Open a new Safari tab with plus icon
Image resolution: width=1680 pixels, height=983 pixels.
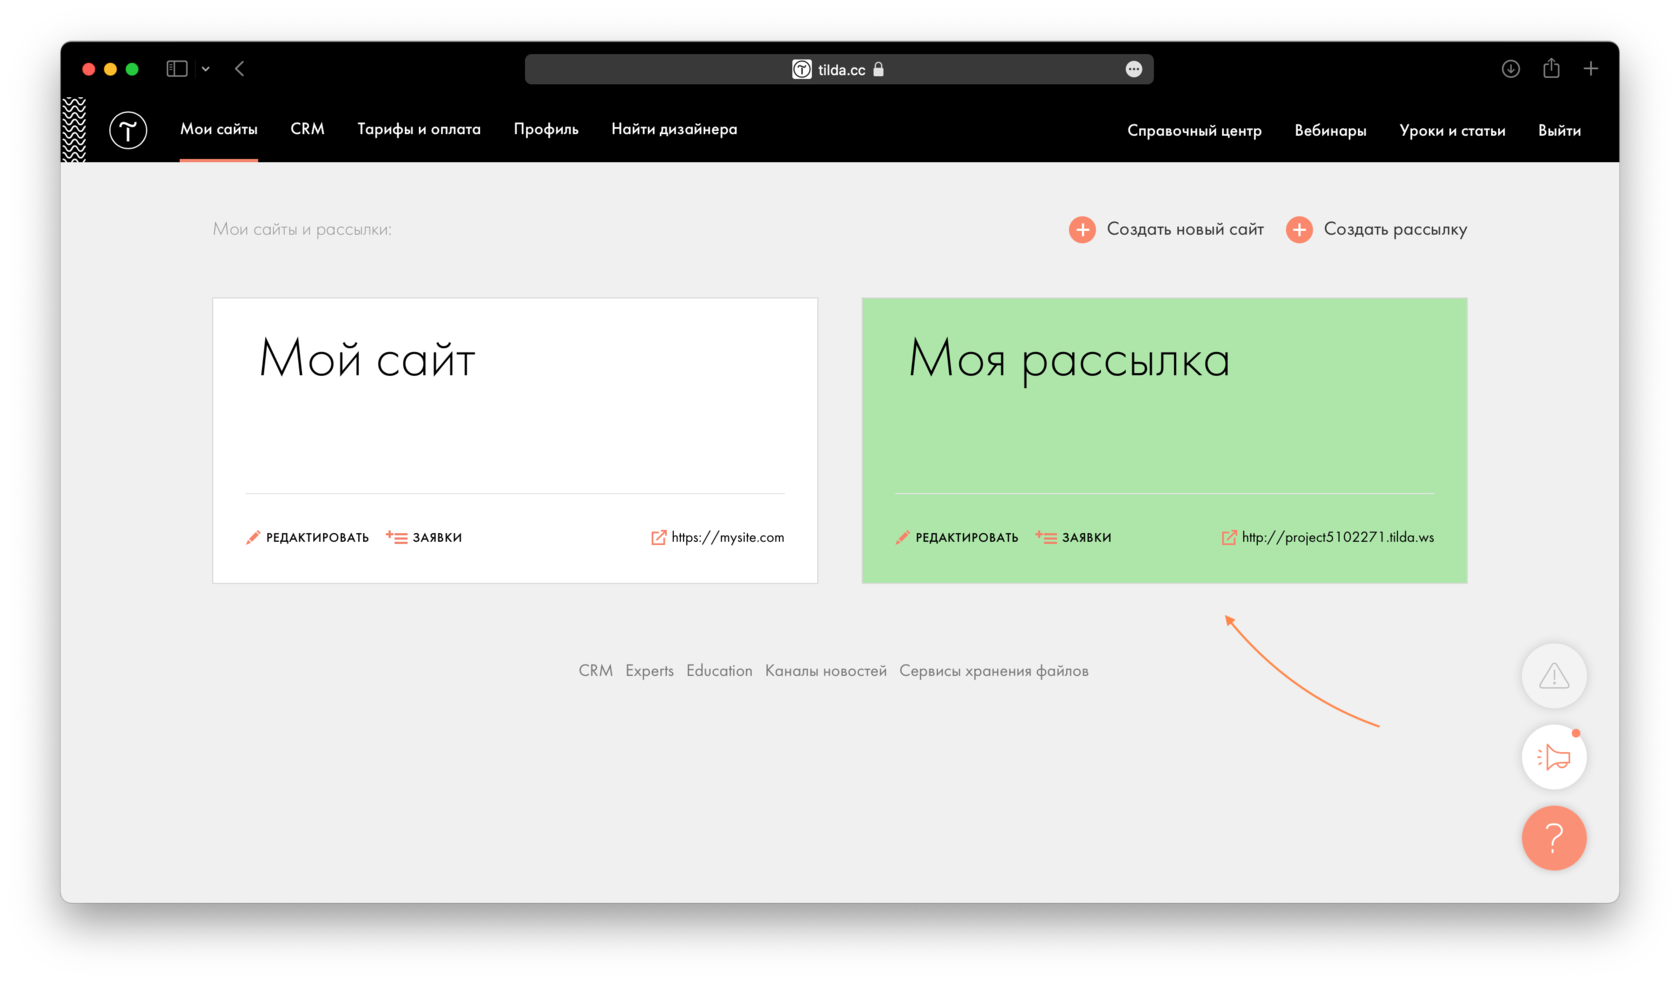pyautogui.click(x=1591, y=69)
